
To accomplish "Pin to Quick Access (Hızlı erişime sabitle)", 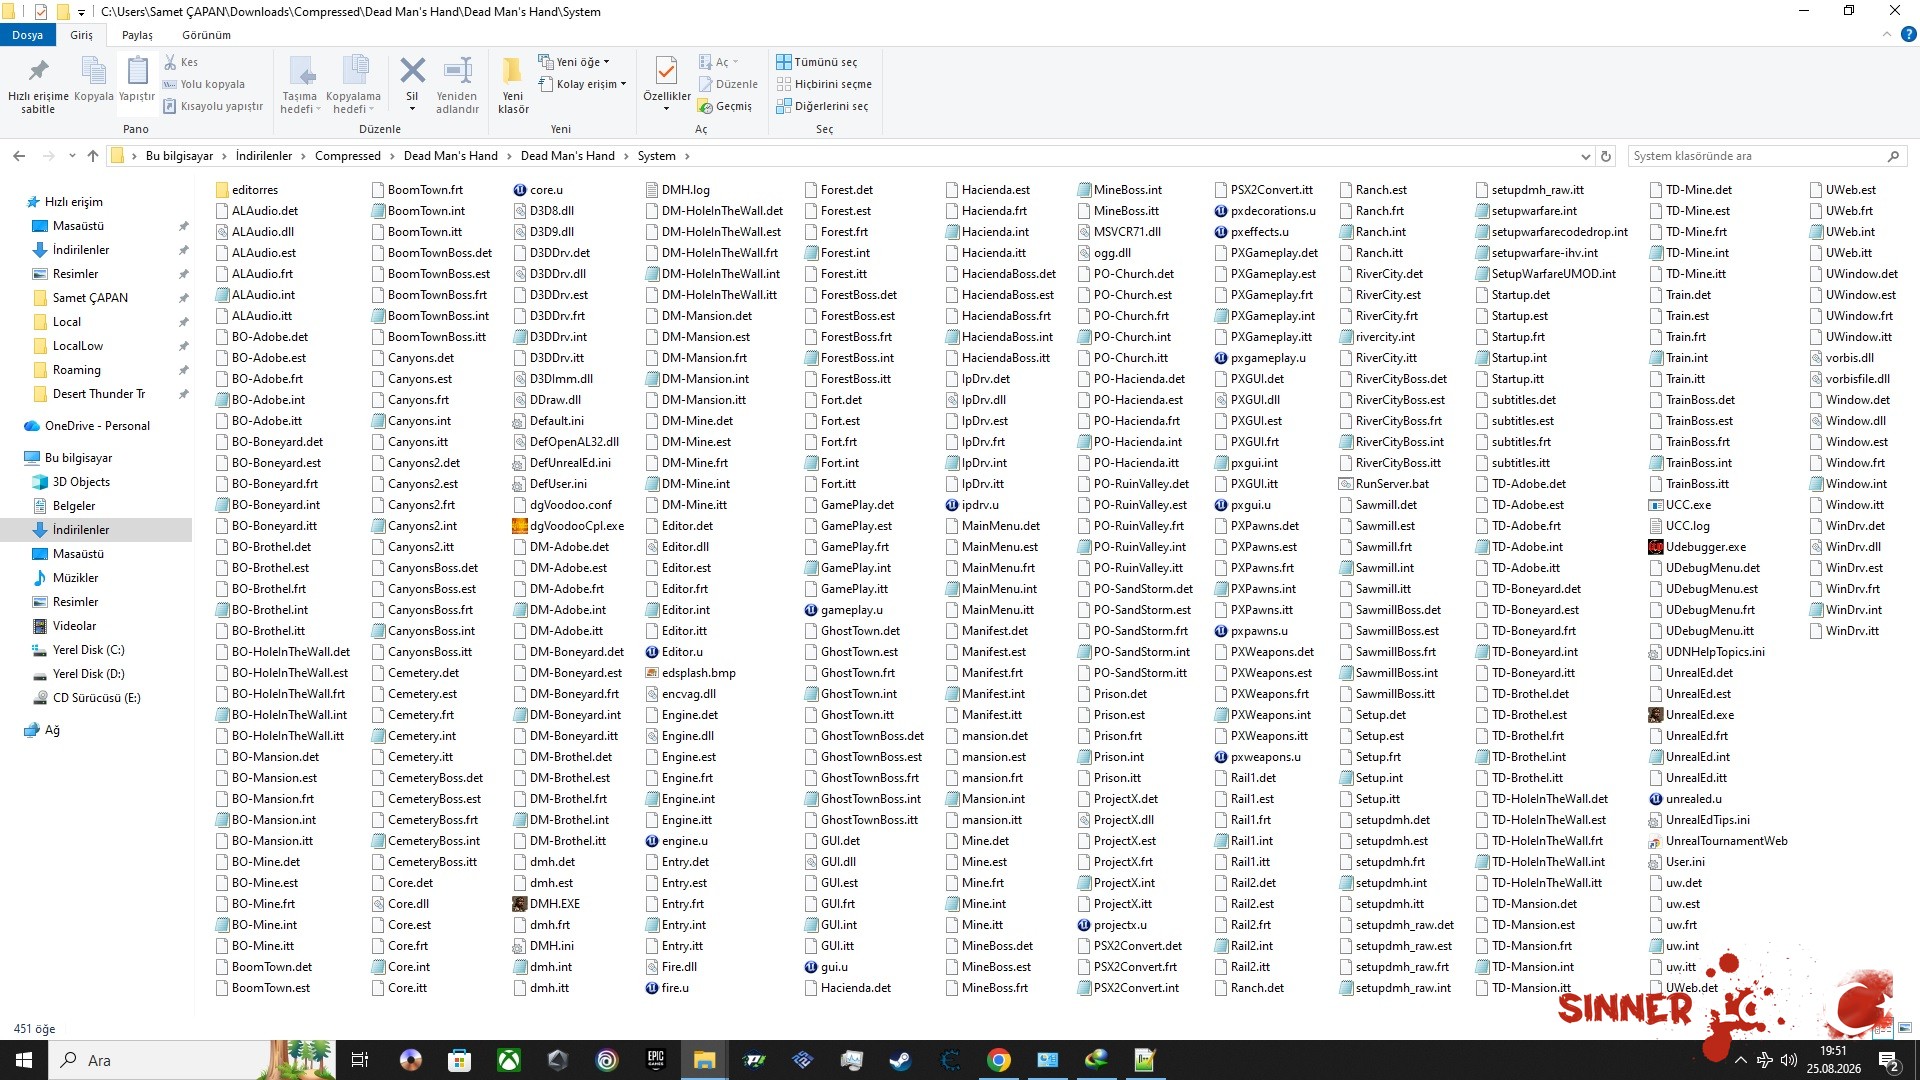I will pos(38,84).
